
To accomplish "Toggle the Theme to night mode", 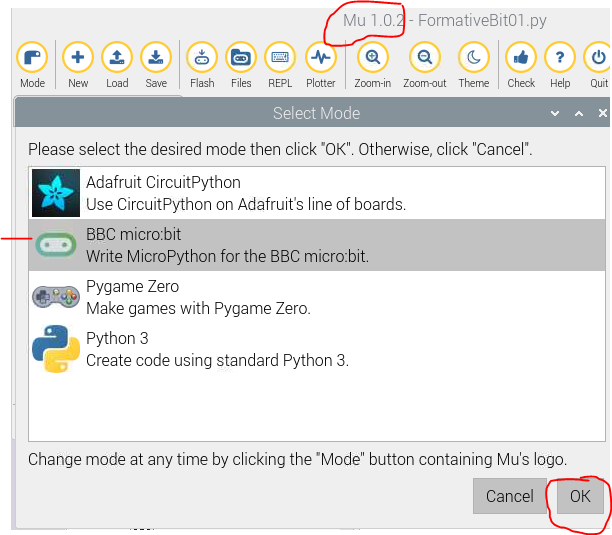I will pyautogui.click(x=473, y=65).
